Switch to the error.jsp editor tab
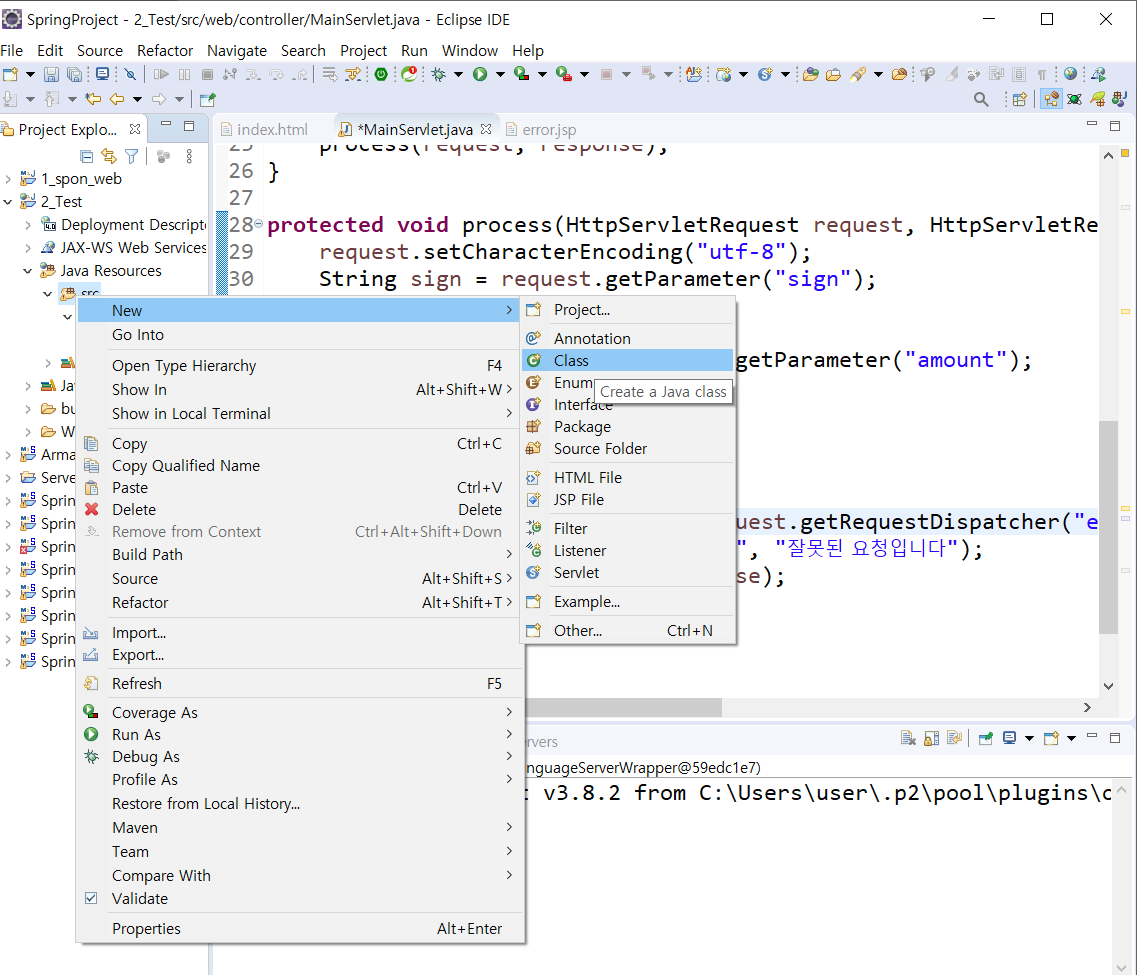Viewport: 1137px width, 975px height. tap(540, 129)
